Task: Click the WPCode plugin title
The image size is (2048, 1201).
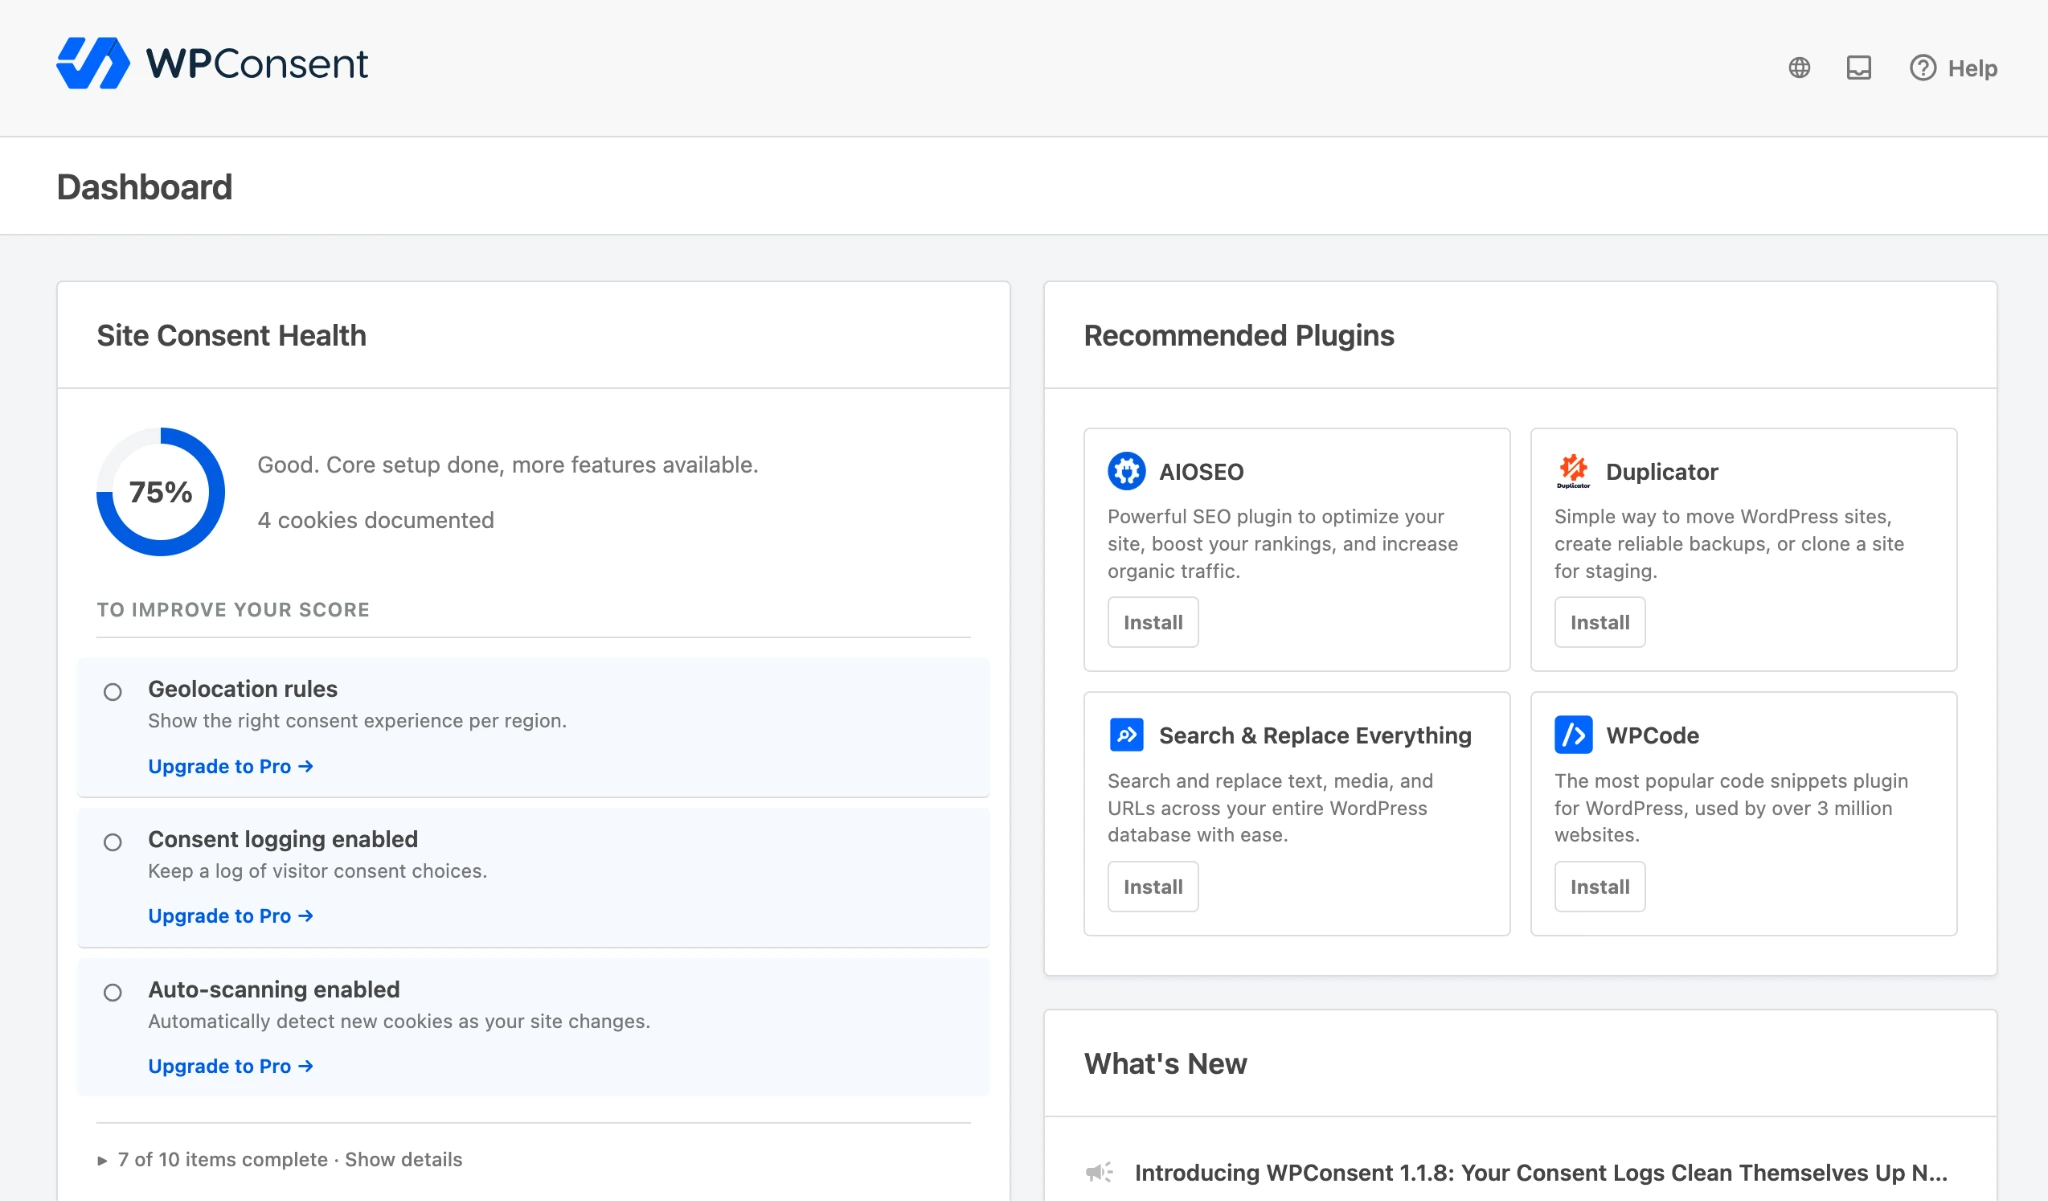Action: point(1652,736)
